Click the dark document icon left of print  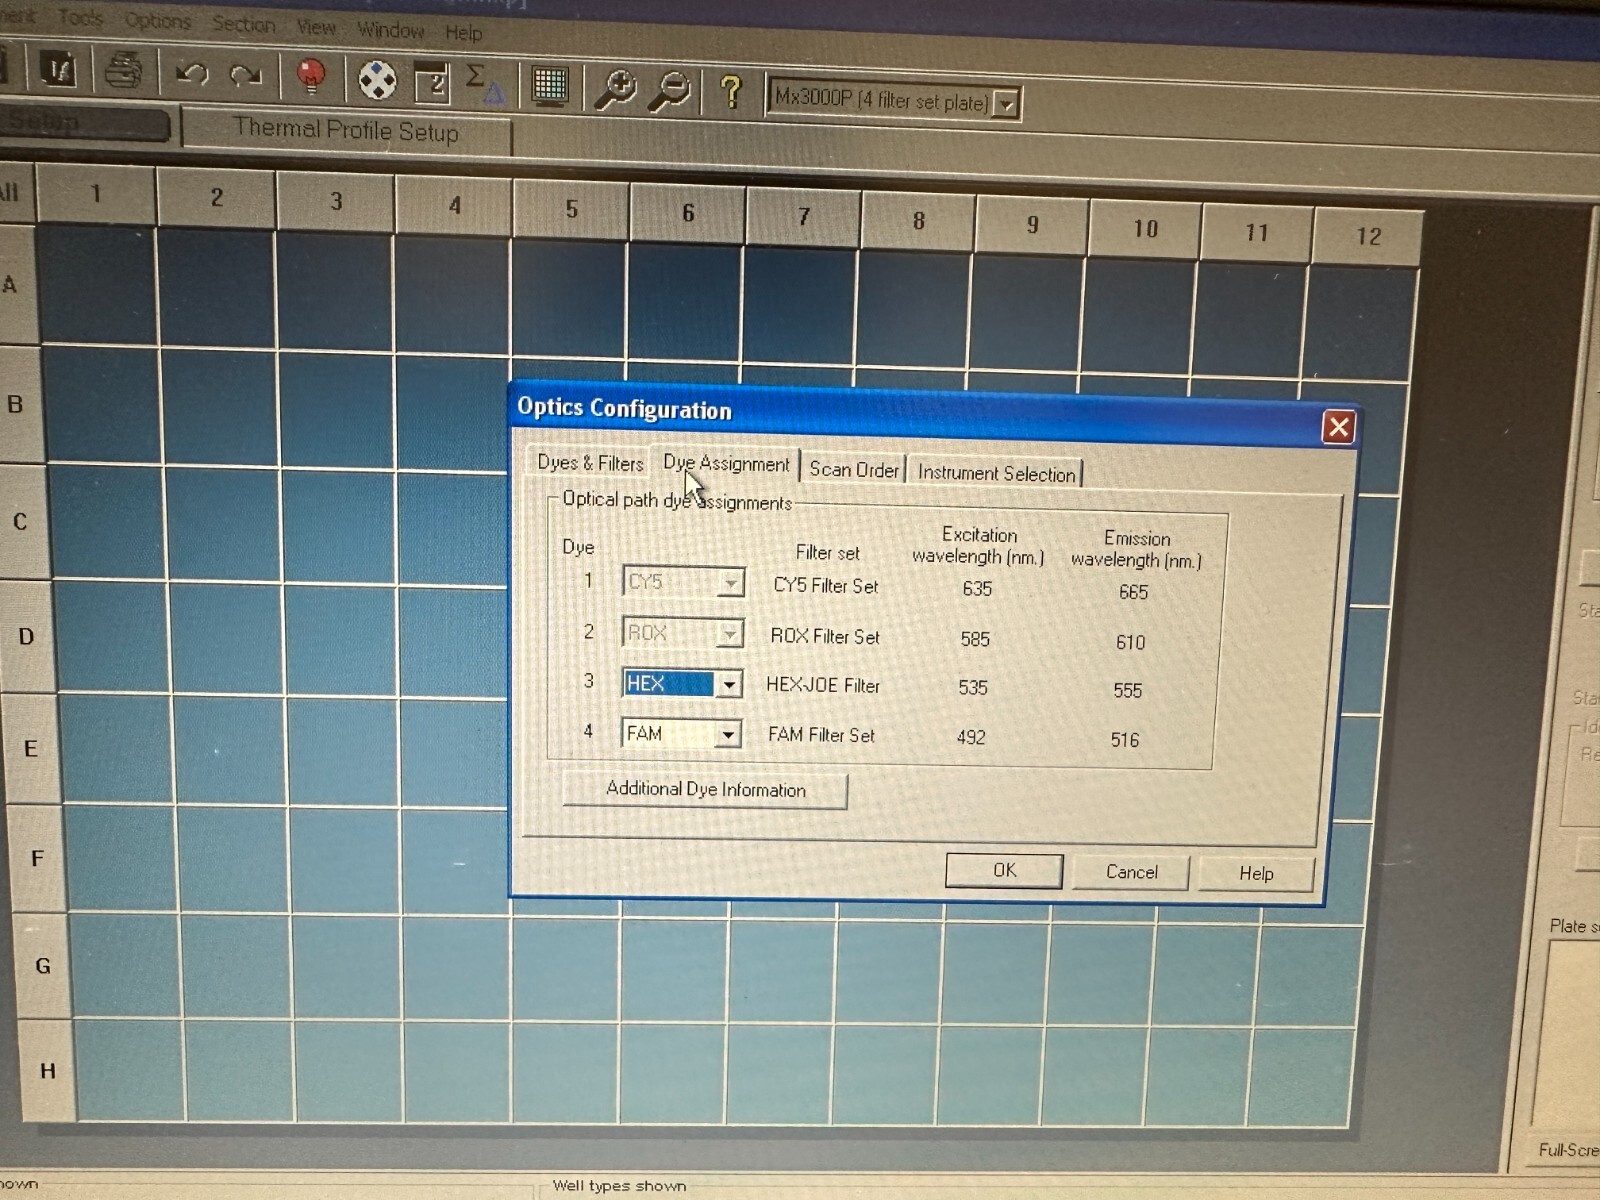[x=58, y=69]
